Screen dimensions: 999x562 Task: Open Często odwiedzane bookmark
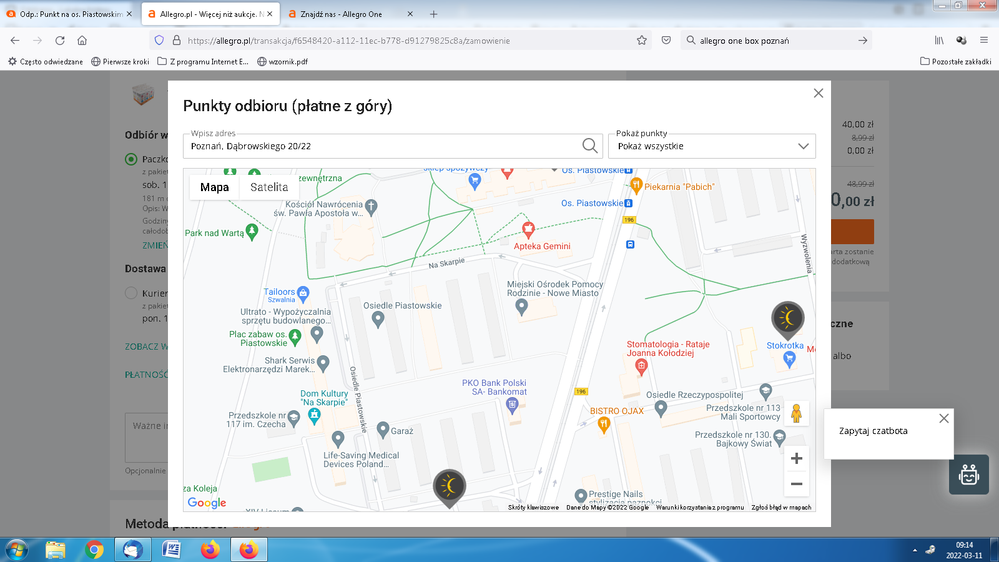[45, 62]
